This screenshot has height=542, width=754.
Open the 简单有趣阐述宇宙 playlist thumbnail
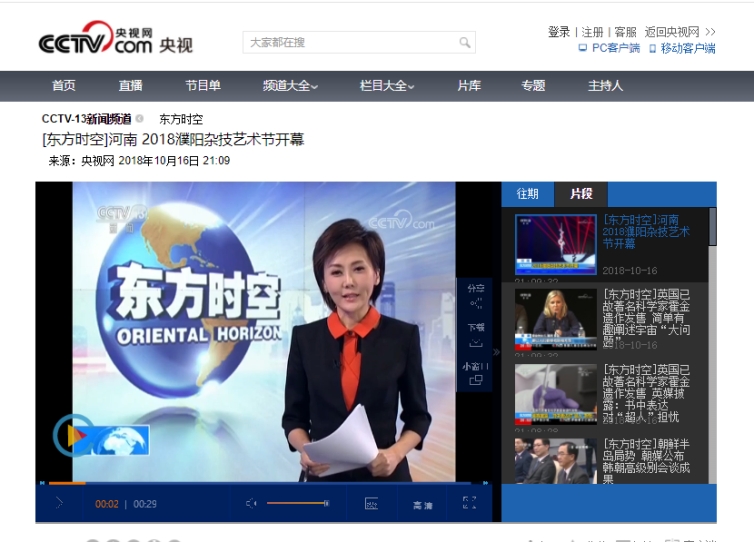tap(555, 319)
